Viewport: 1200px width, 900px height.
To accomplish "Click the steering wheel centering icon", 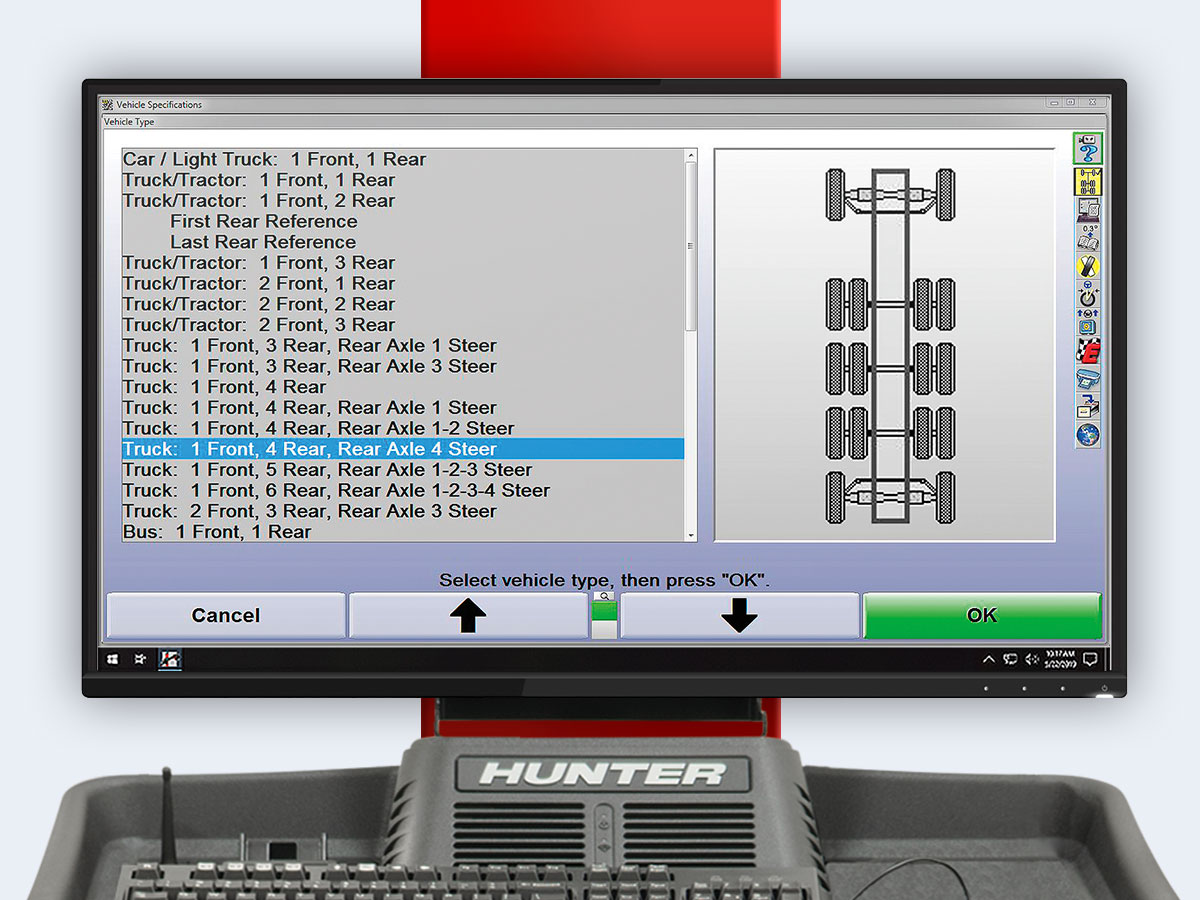I will click(1087, 294).
